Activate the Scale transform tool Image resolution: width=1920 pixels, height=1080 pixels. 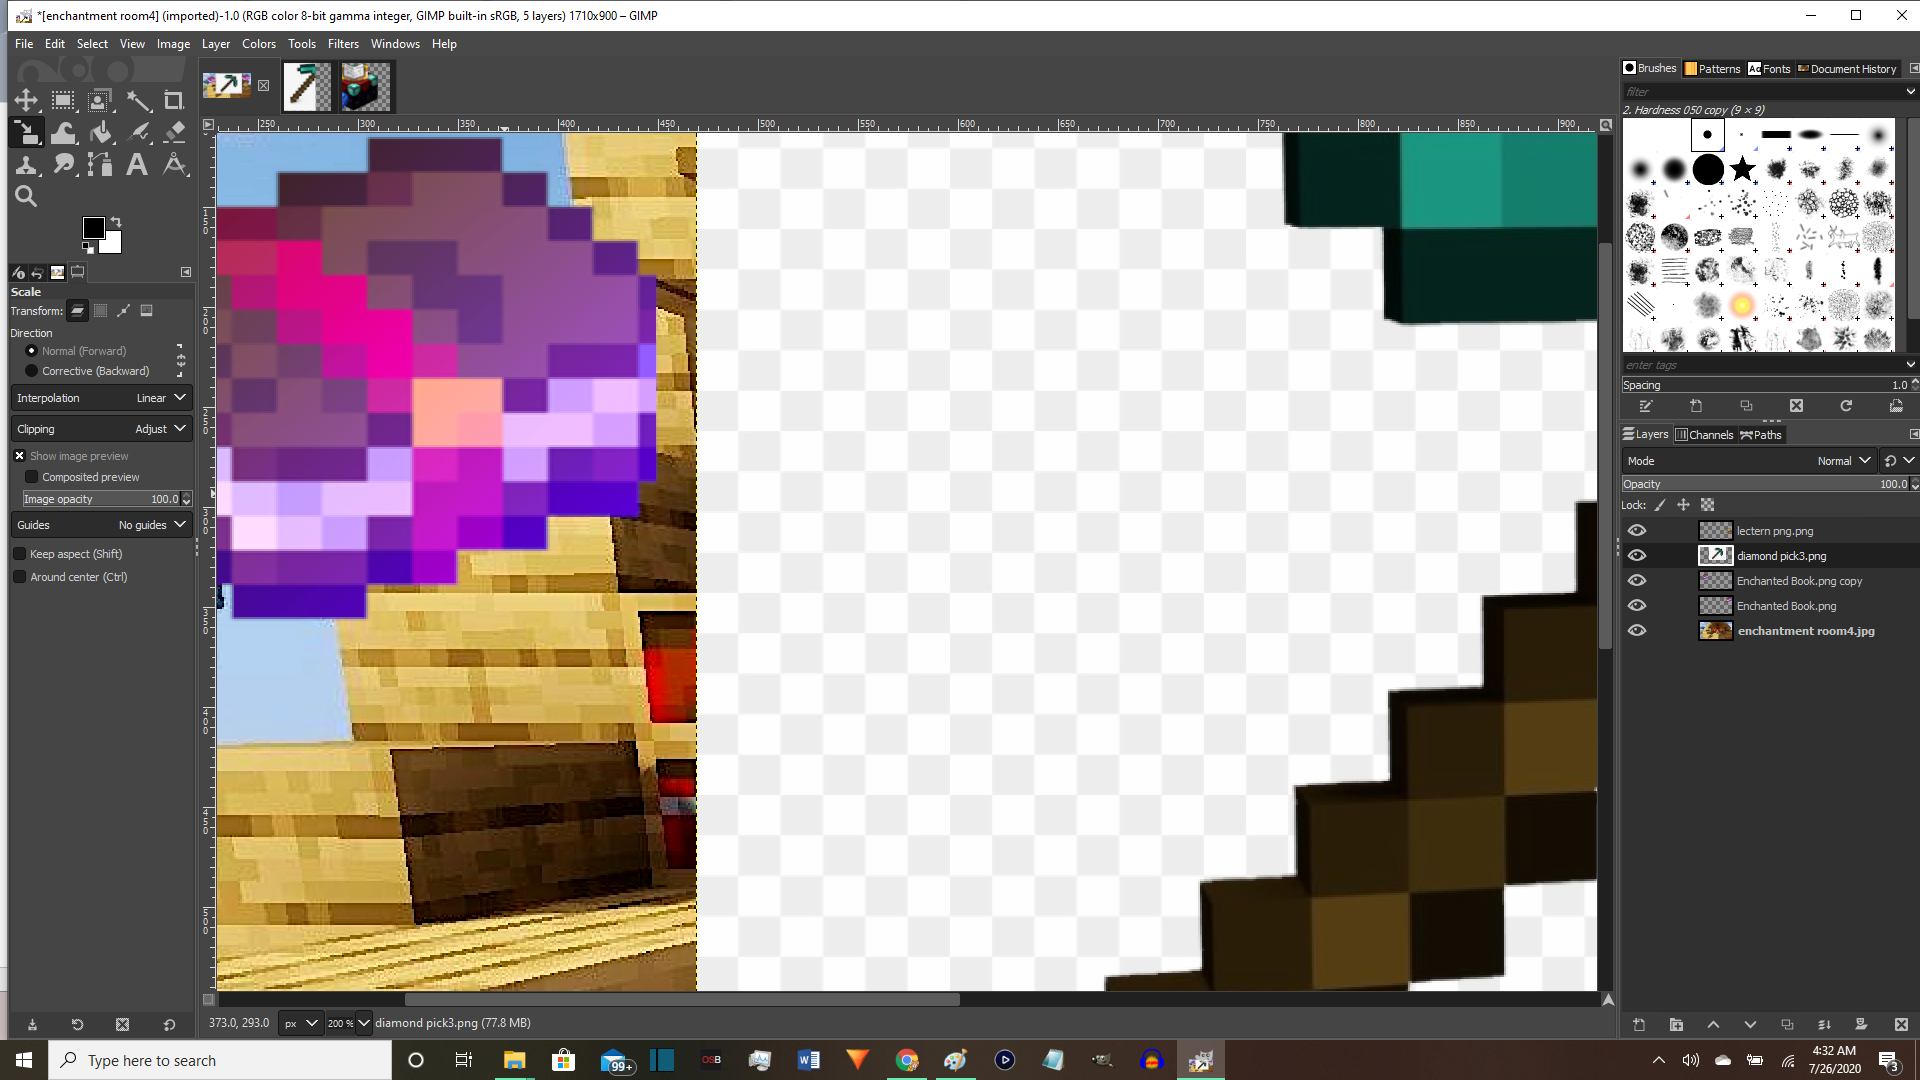[x=26, y=132]
